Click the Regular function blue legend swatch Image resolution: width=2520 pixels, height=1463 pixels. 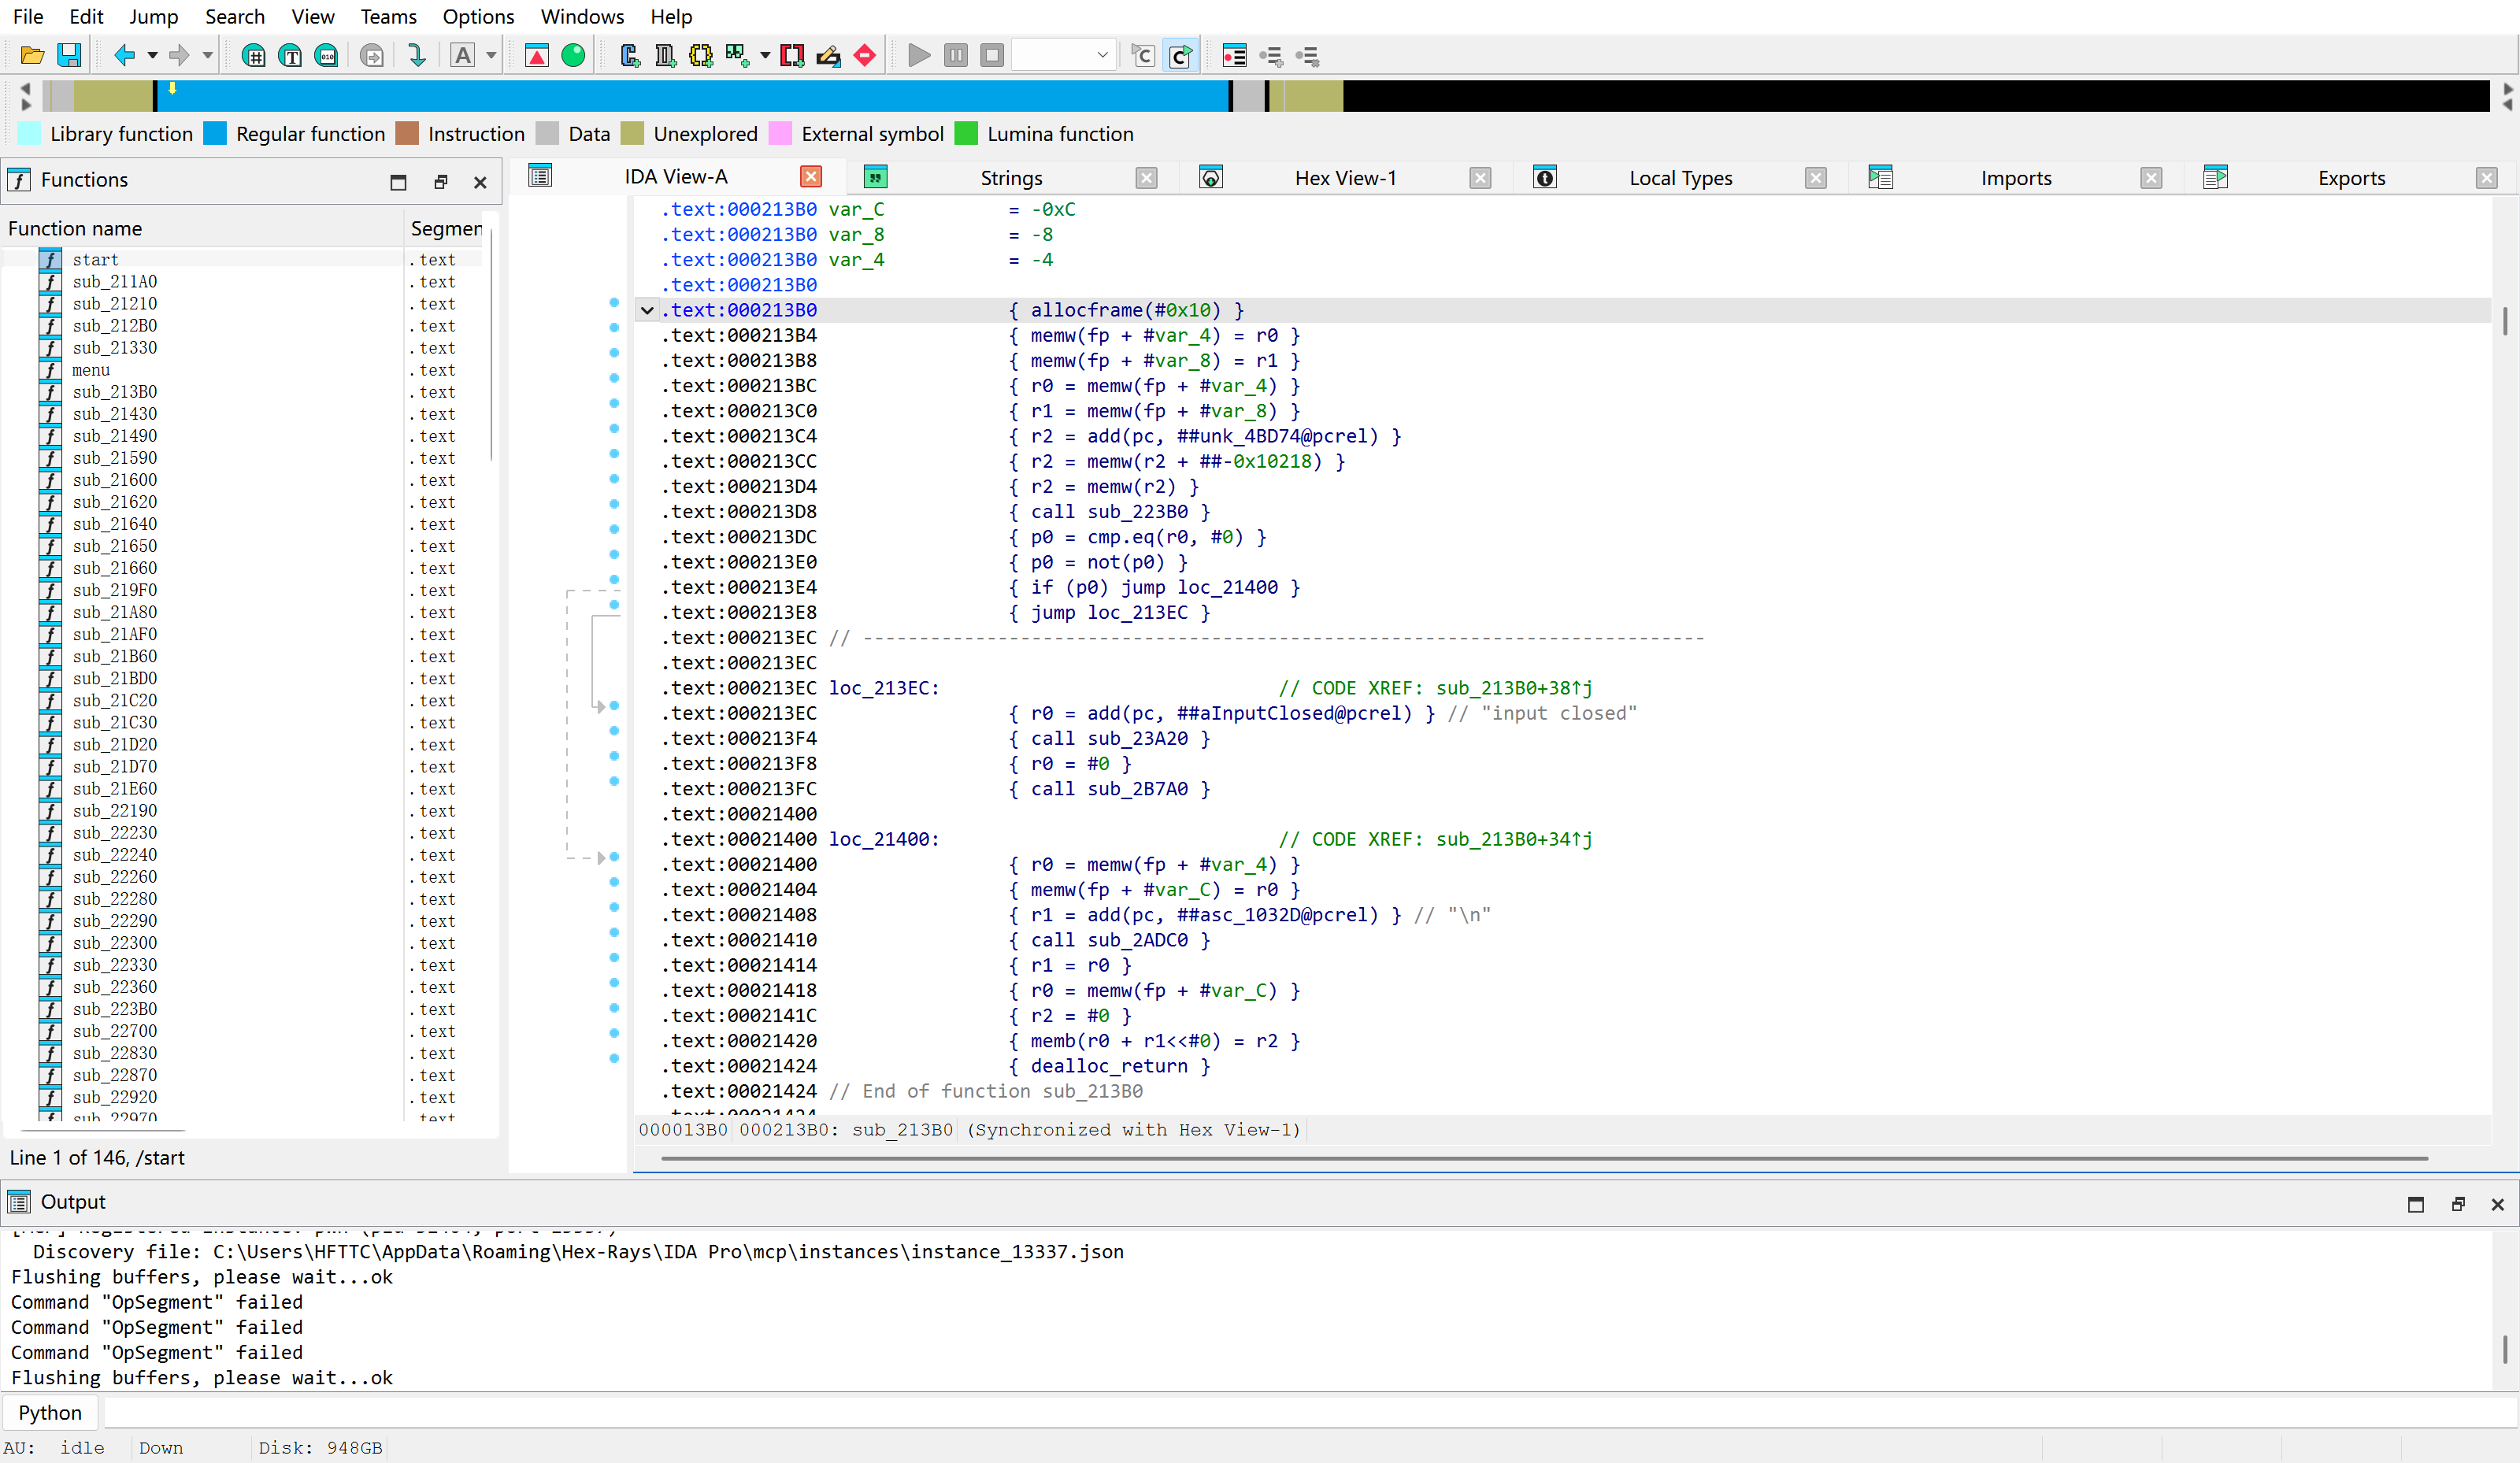click(x=215, y=134)
